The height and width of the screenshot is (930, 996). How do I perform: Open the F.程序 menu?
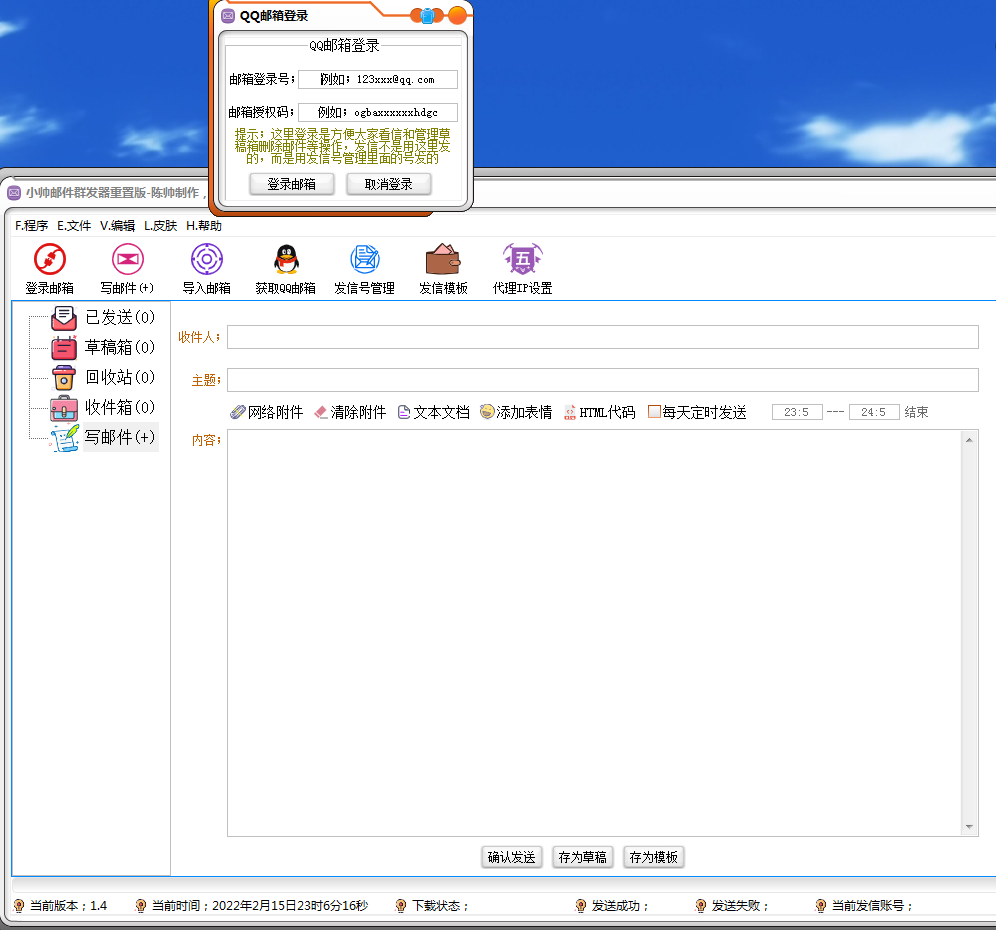coord(31,226)
